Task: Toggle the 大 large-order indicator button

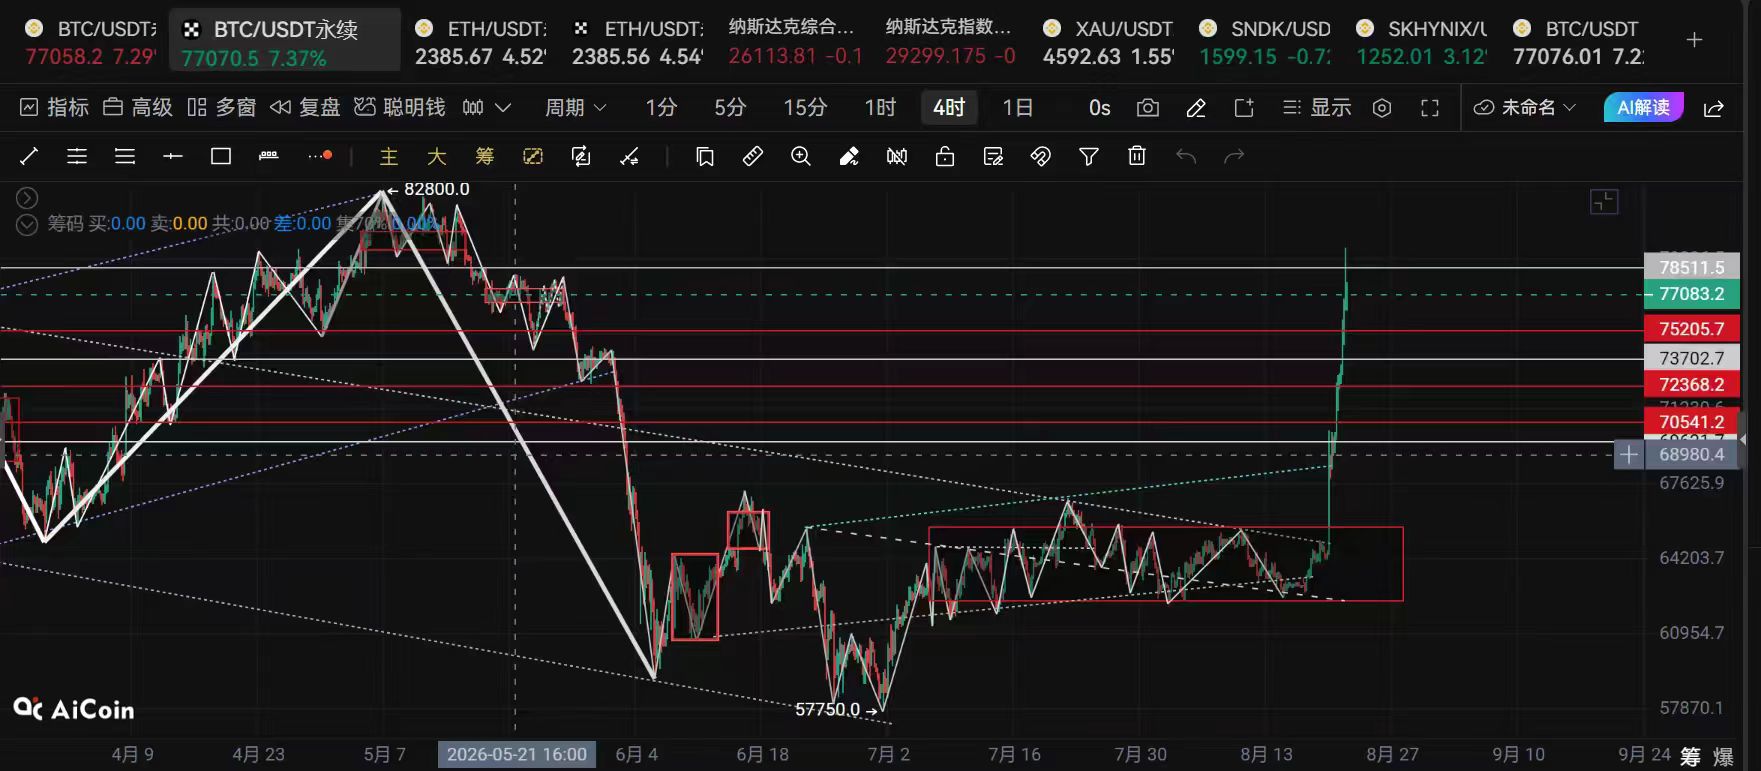Action: pyautogui.click(x=437, y=156)
